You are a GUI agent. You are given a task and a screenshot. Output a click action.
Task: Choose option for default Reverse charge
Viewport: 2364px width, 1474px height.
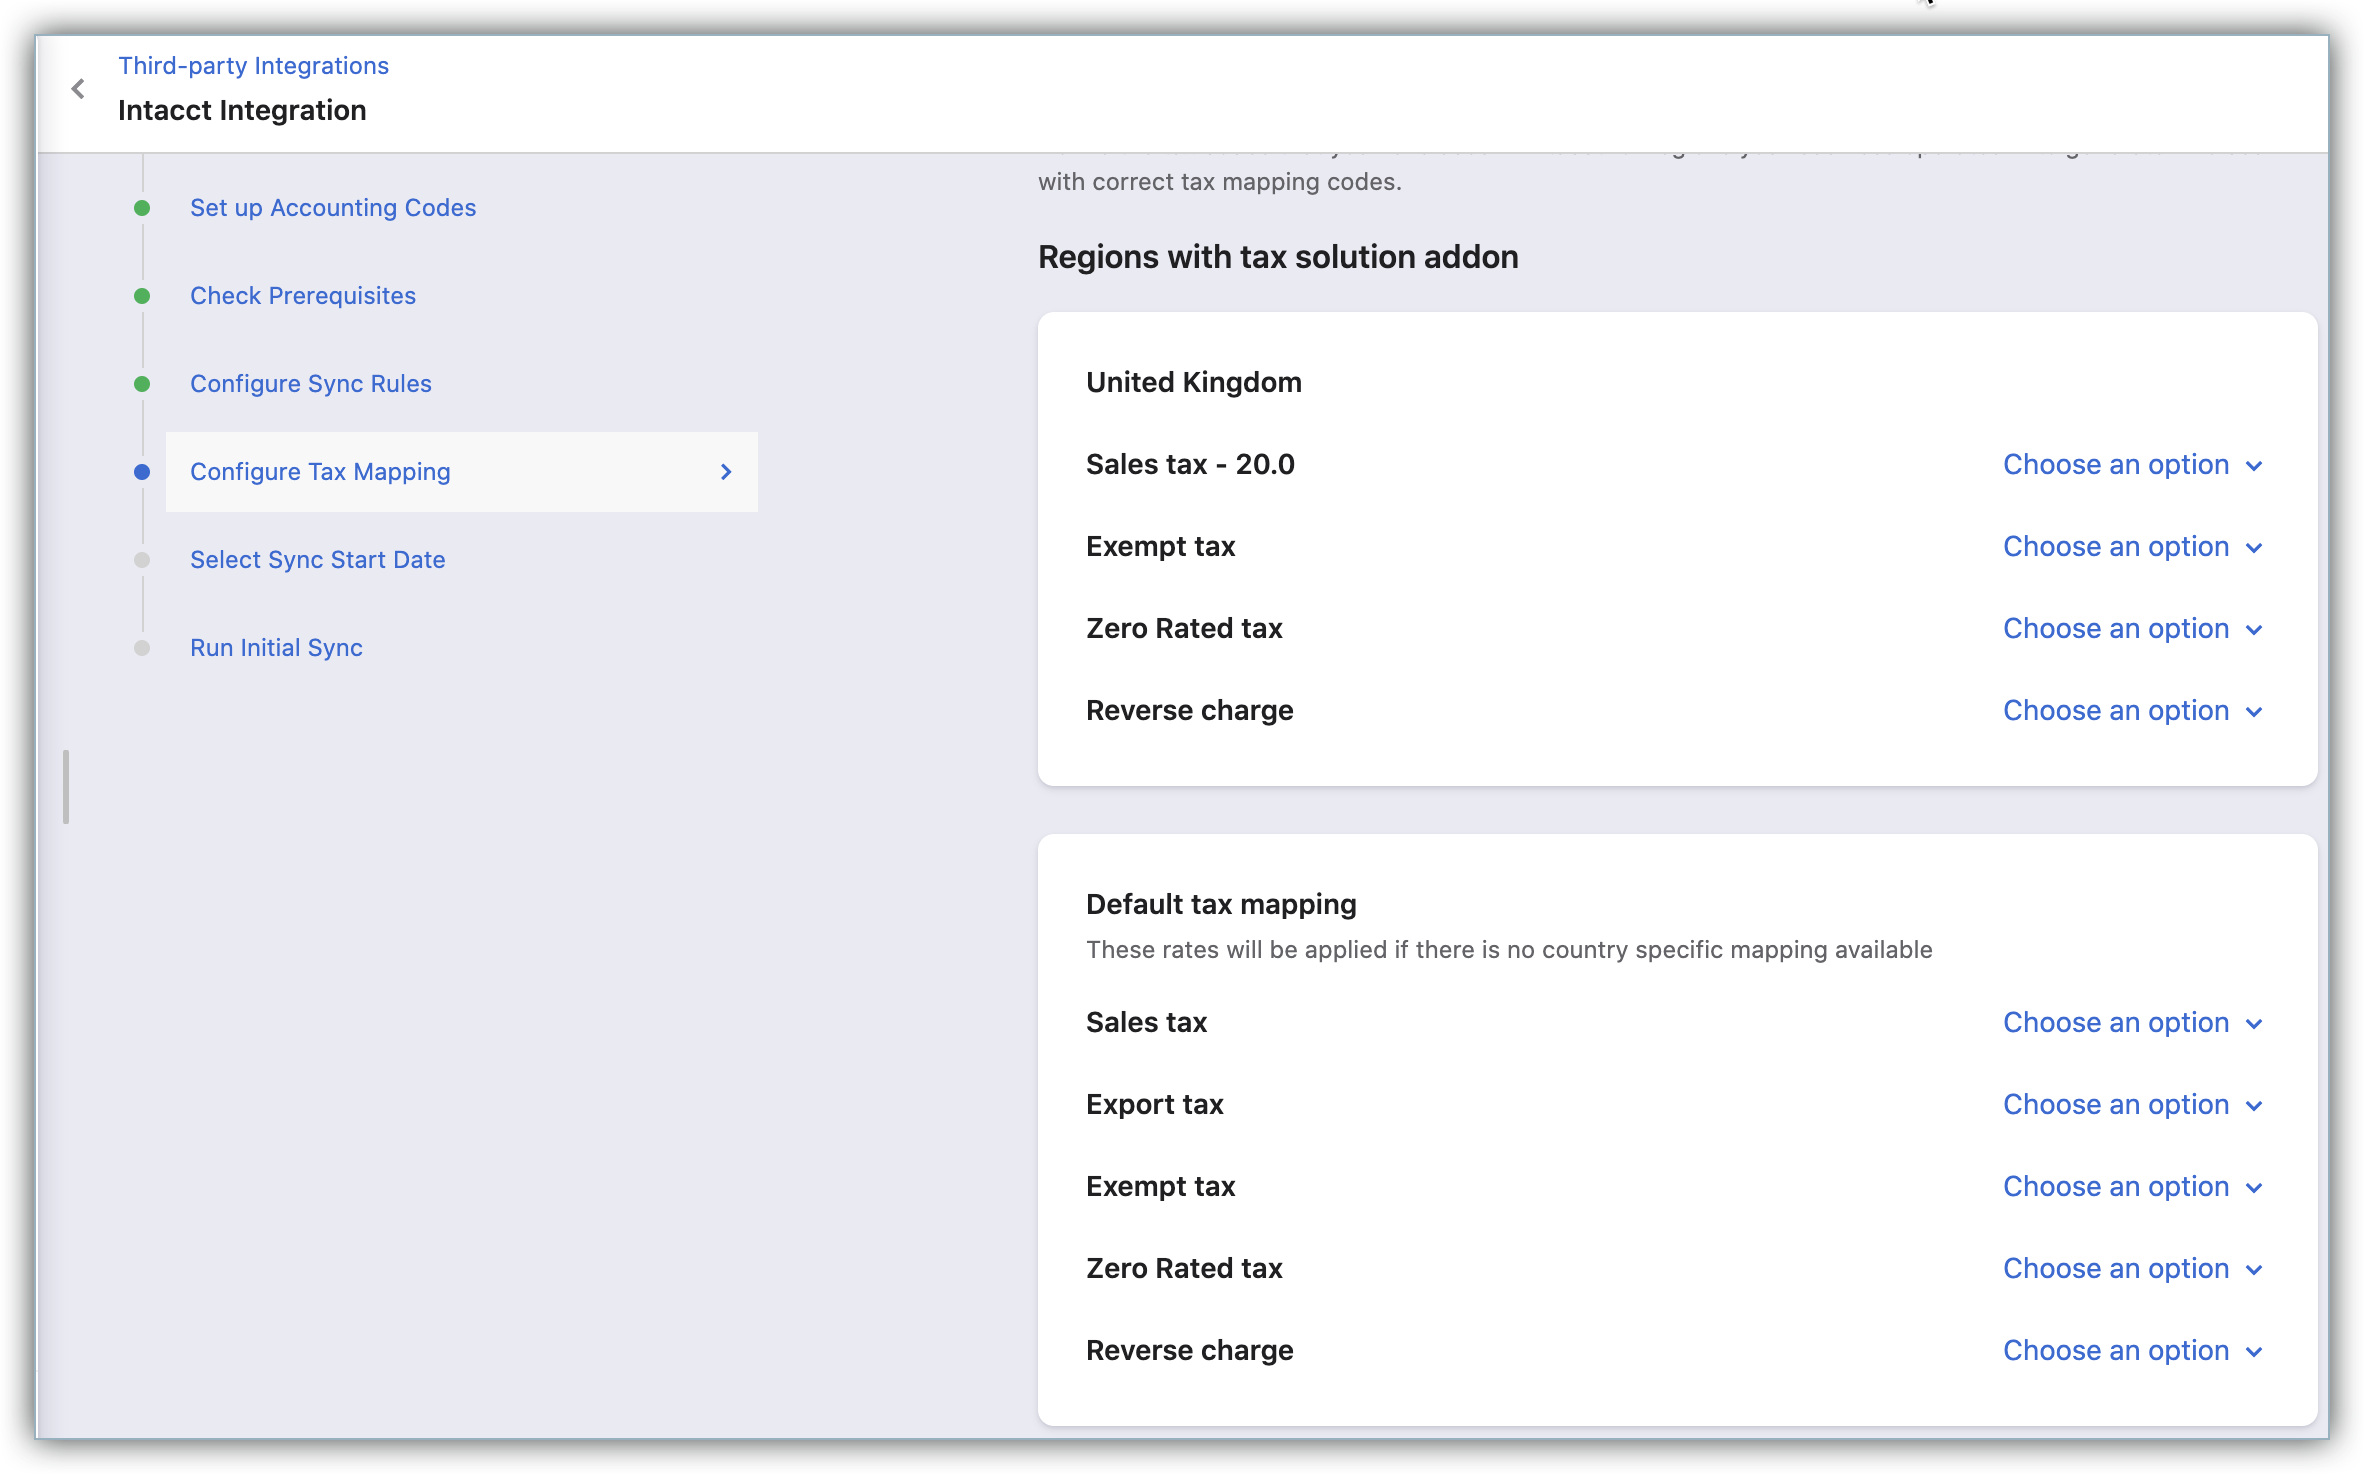[x=2133, y=1350]
